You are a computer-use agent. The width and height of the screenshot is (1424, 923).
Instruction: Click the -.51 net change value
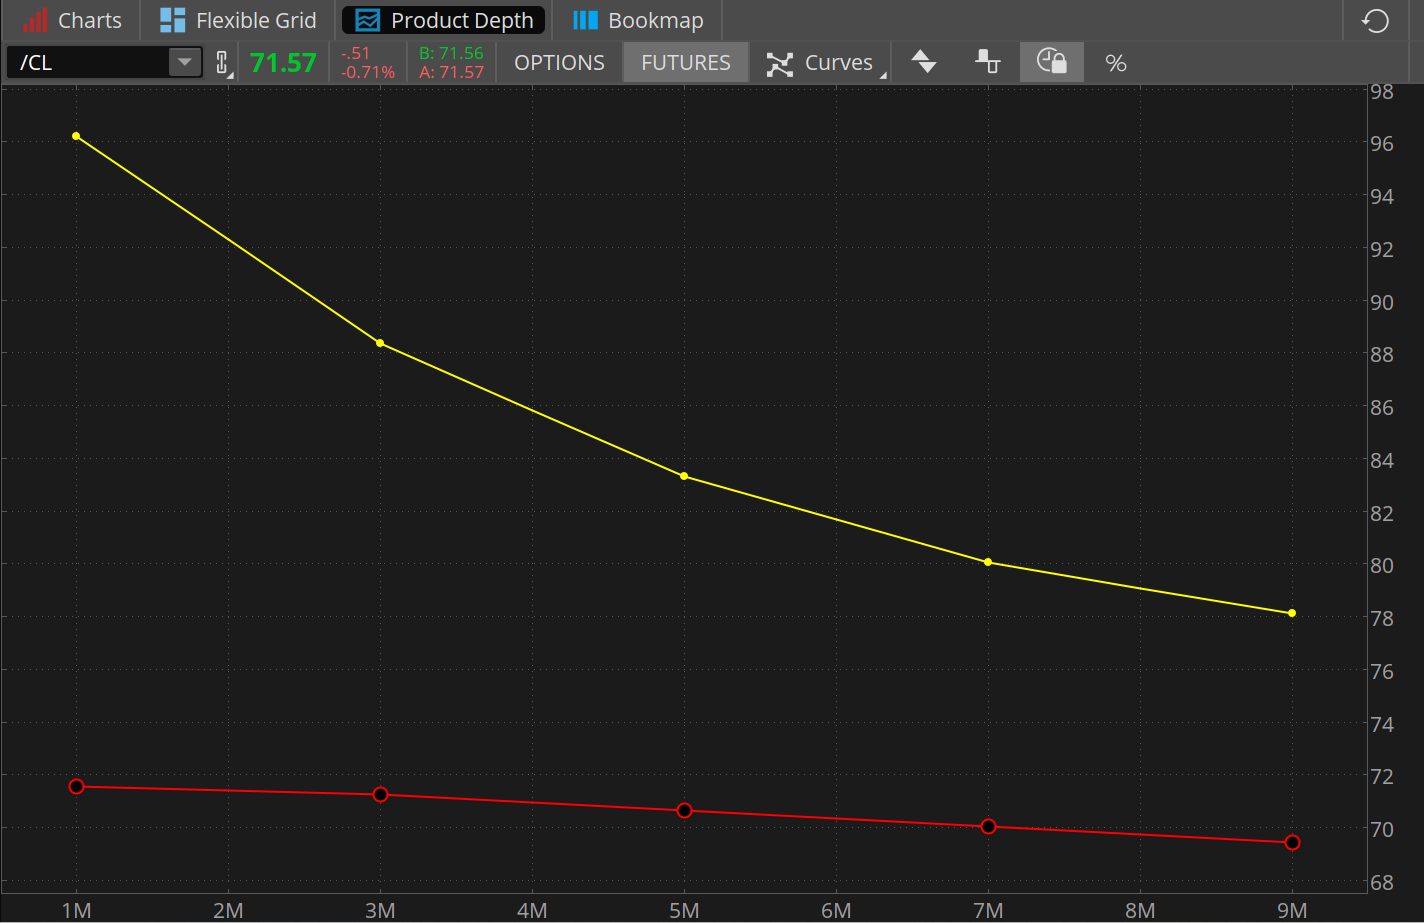(x=356, y=54)
